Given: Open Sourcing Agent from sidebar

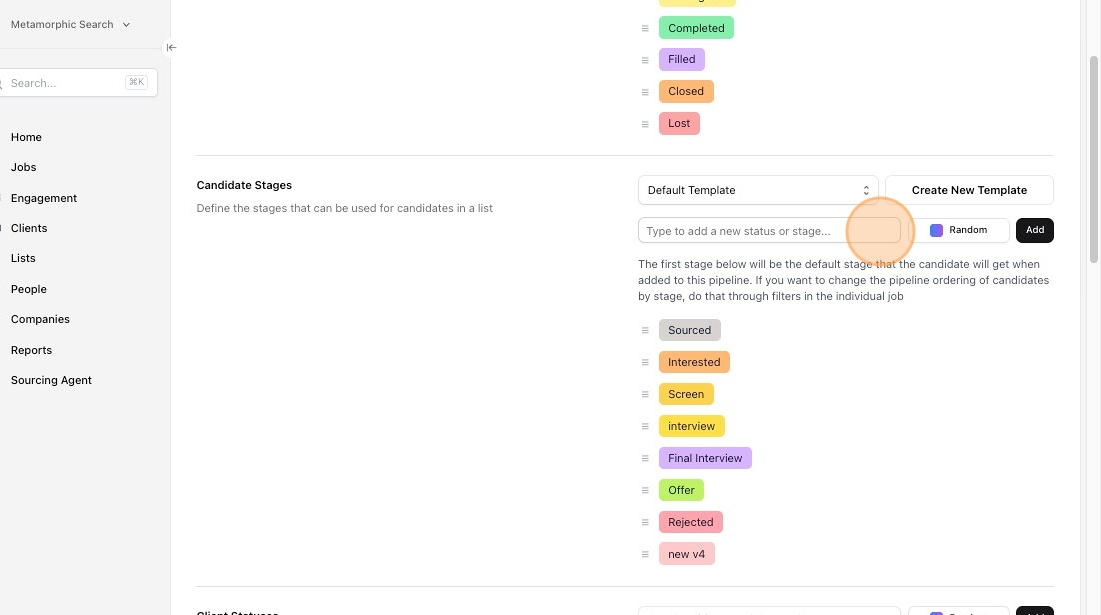Looking at the screenshot, I should click(51, 380).
